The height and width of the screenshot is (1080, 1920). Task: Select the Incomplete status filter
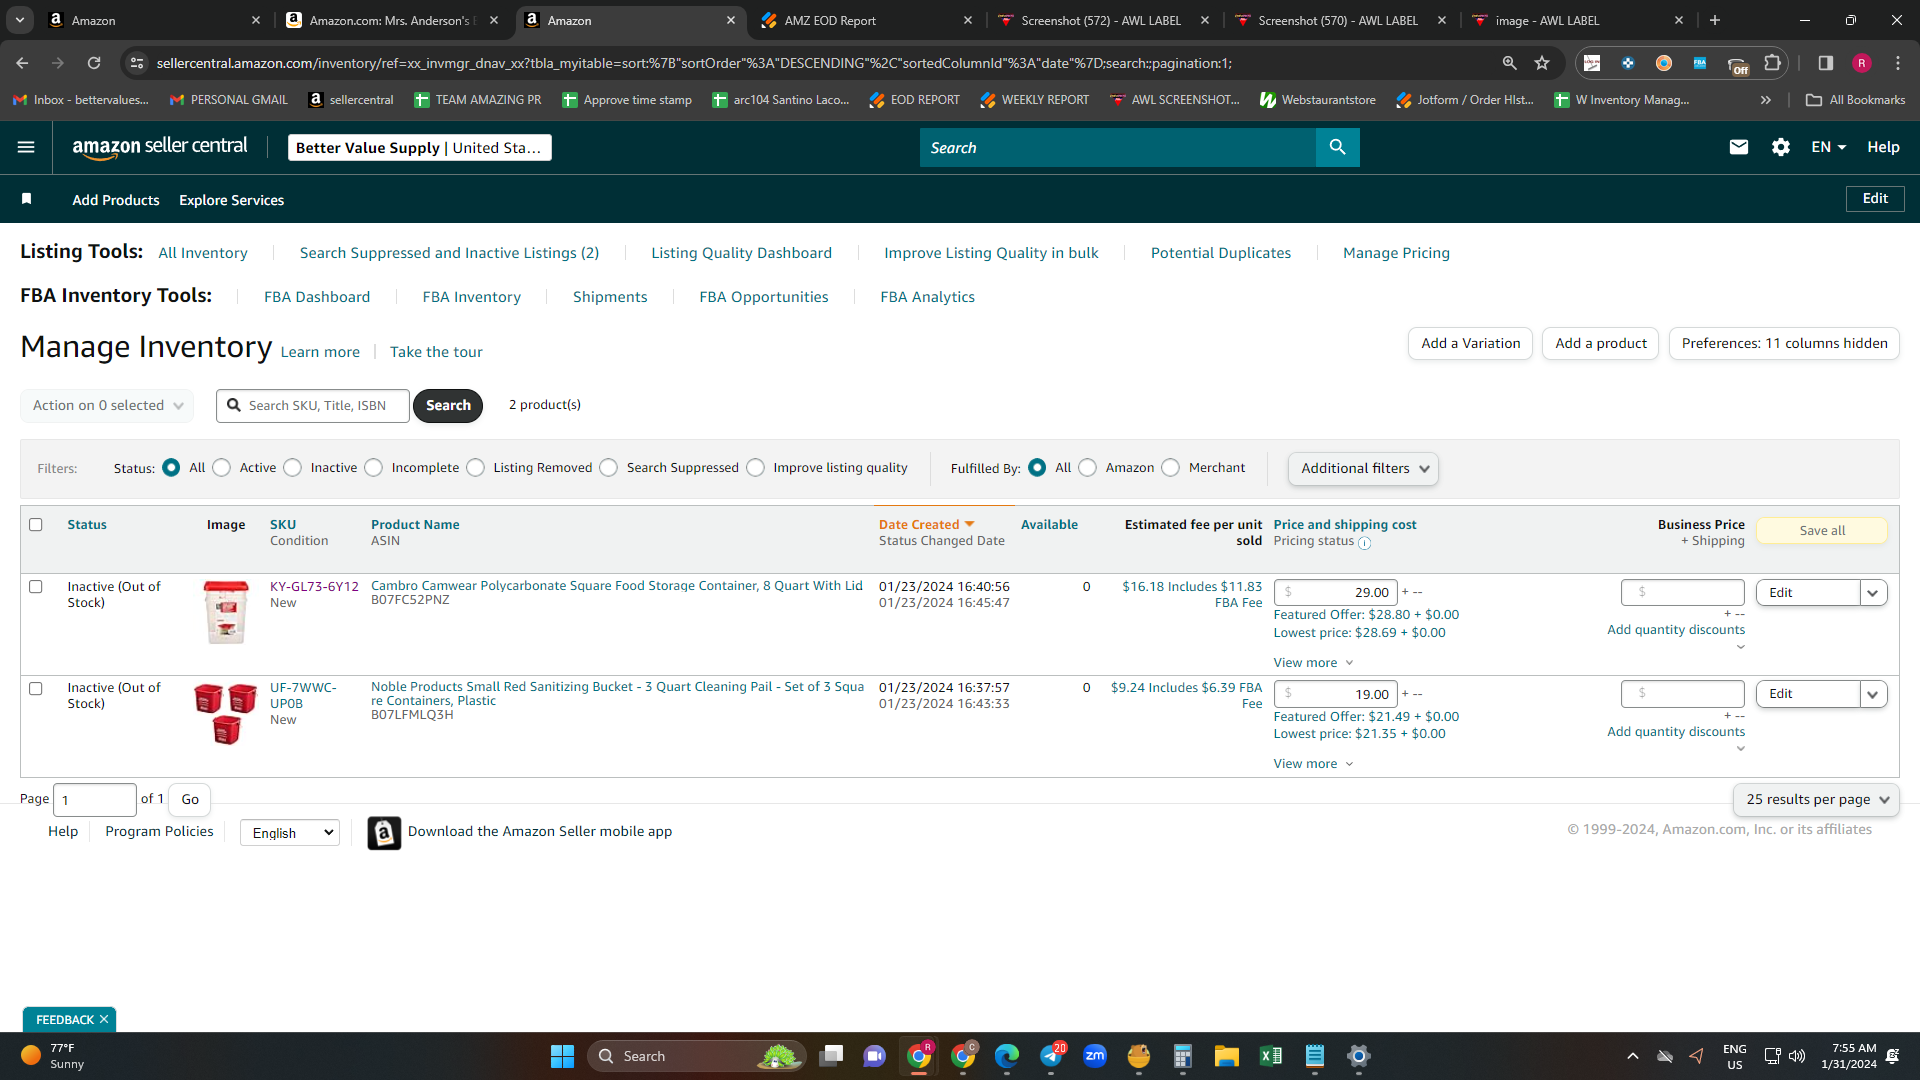point(374,468)
